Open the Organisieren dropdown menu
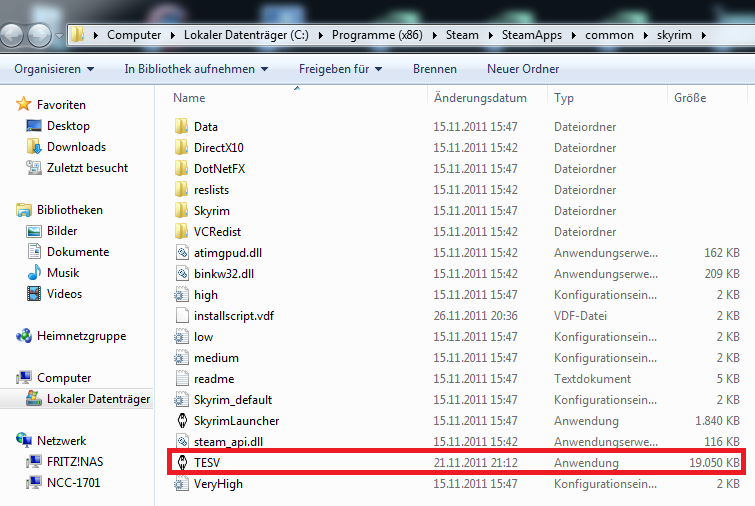This screenshot has width=755, height=506. point(54,69)
